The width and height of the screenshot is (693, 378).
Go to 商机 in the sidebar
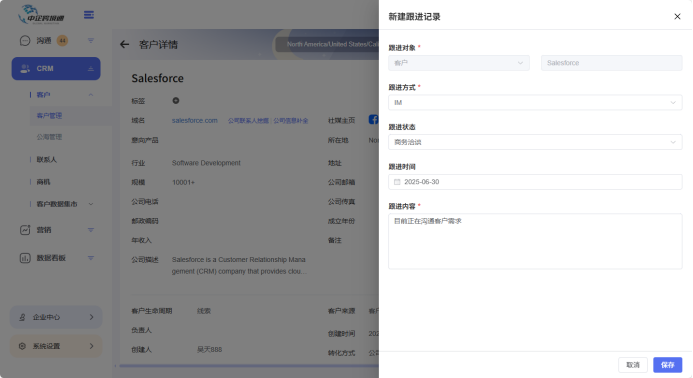43,182
